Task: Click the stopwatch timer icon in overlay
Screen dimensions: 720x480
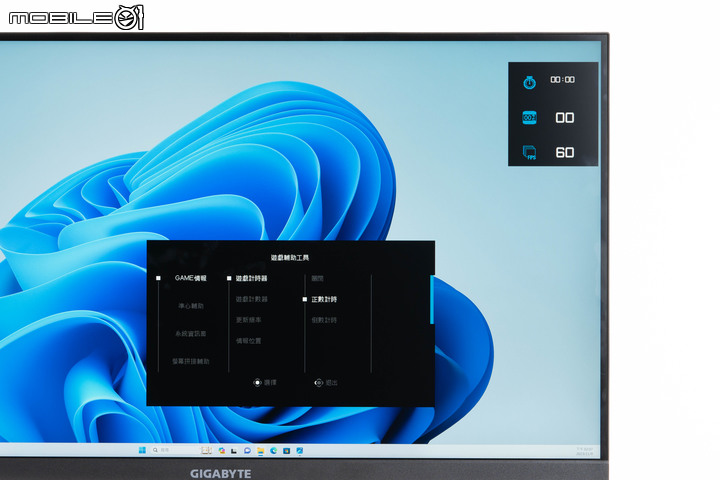Action: tap(529, 82)
